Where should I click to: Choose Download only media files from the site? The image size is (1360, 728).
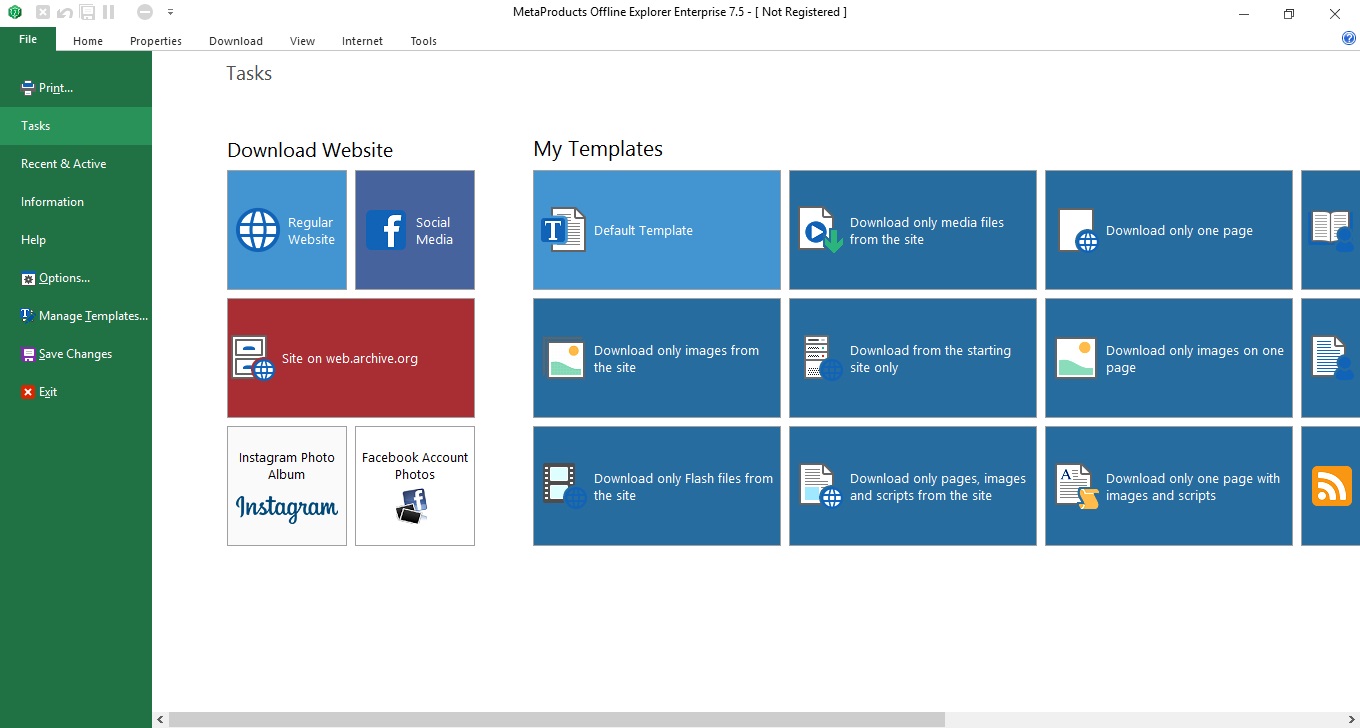(x=913, y=230)
